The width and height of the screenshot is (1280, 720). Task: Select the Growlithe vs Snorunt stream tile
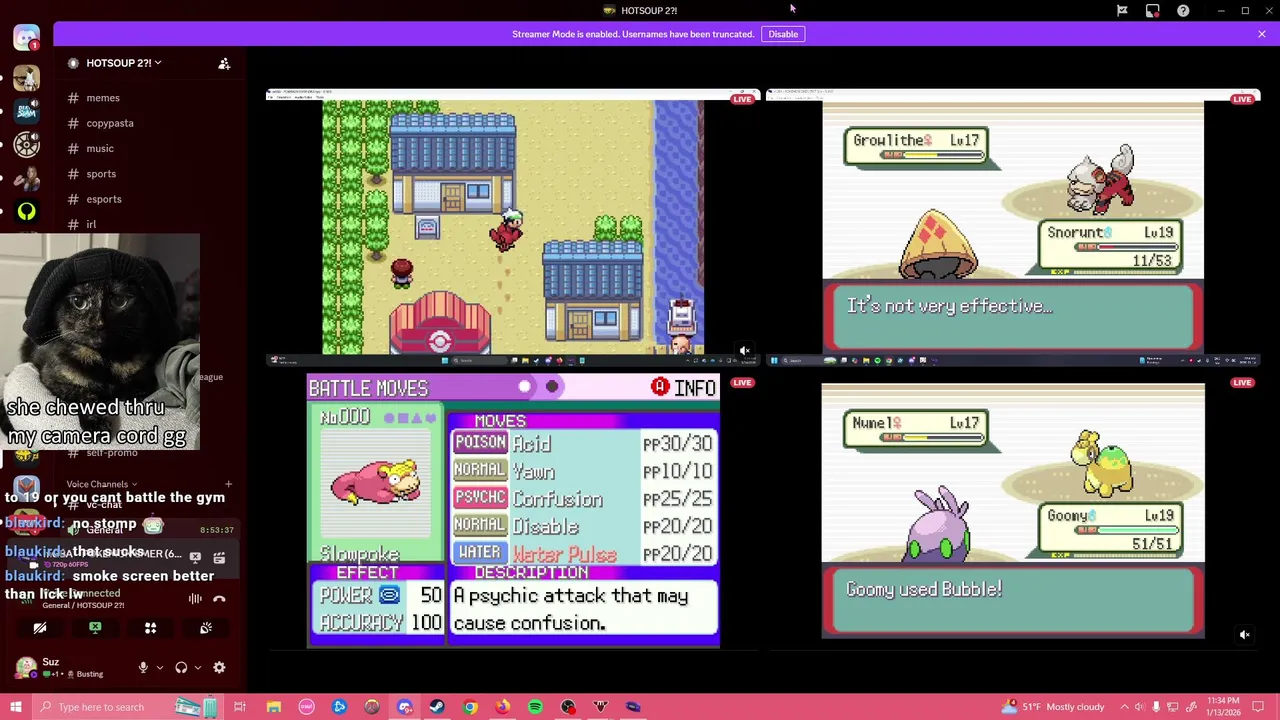pyautogui.click(x=1013, y=227)
